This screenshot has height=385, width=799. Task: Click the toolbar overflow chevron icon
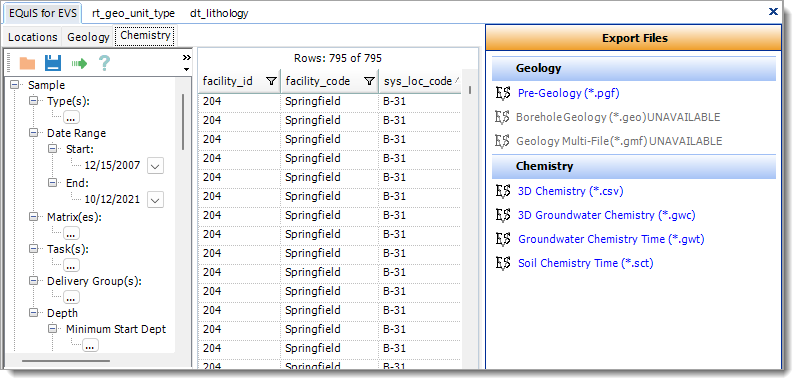tap(187, 57)
